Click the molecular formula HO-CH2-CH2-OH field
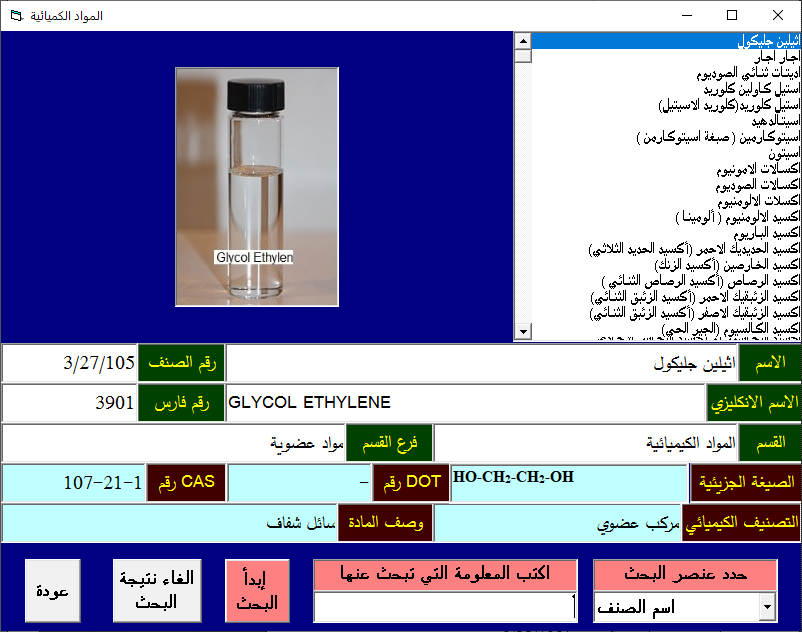The image size is (802, 632). coord(569,482)
